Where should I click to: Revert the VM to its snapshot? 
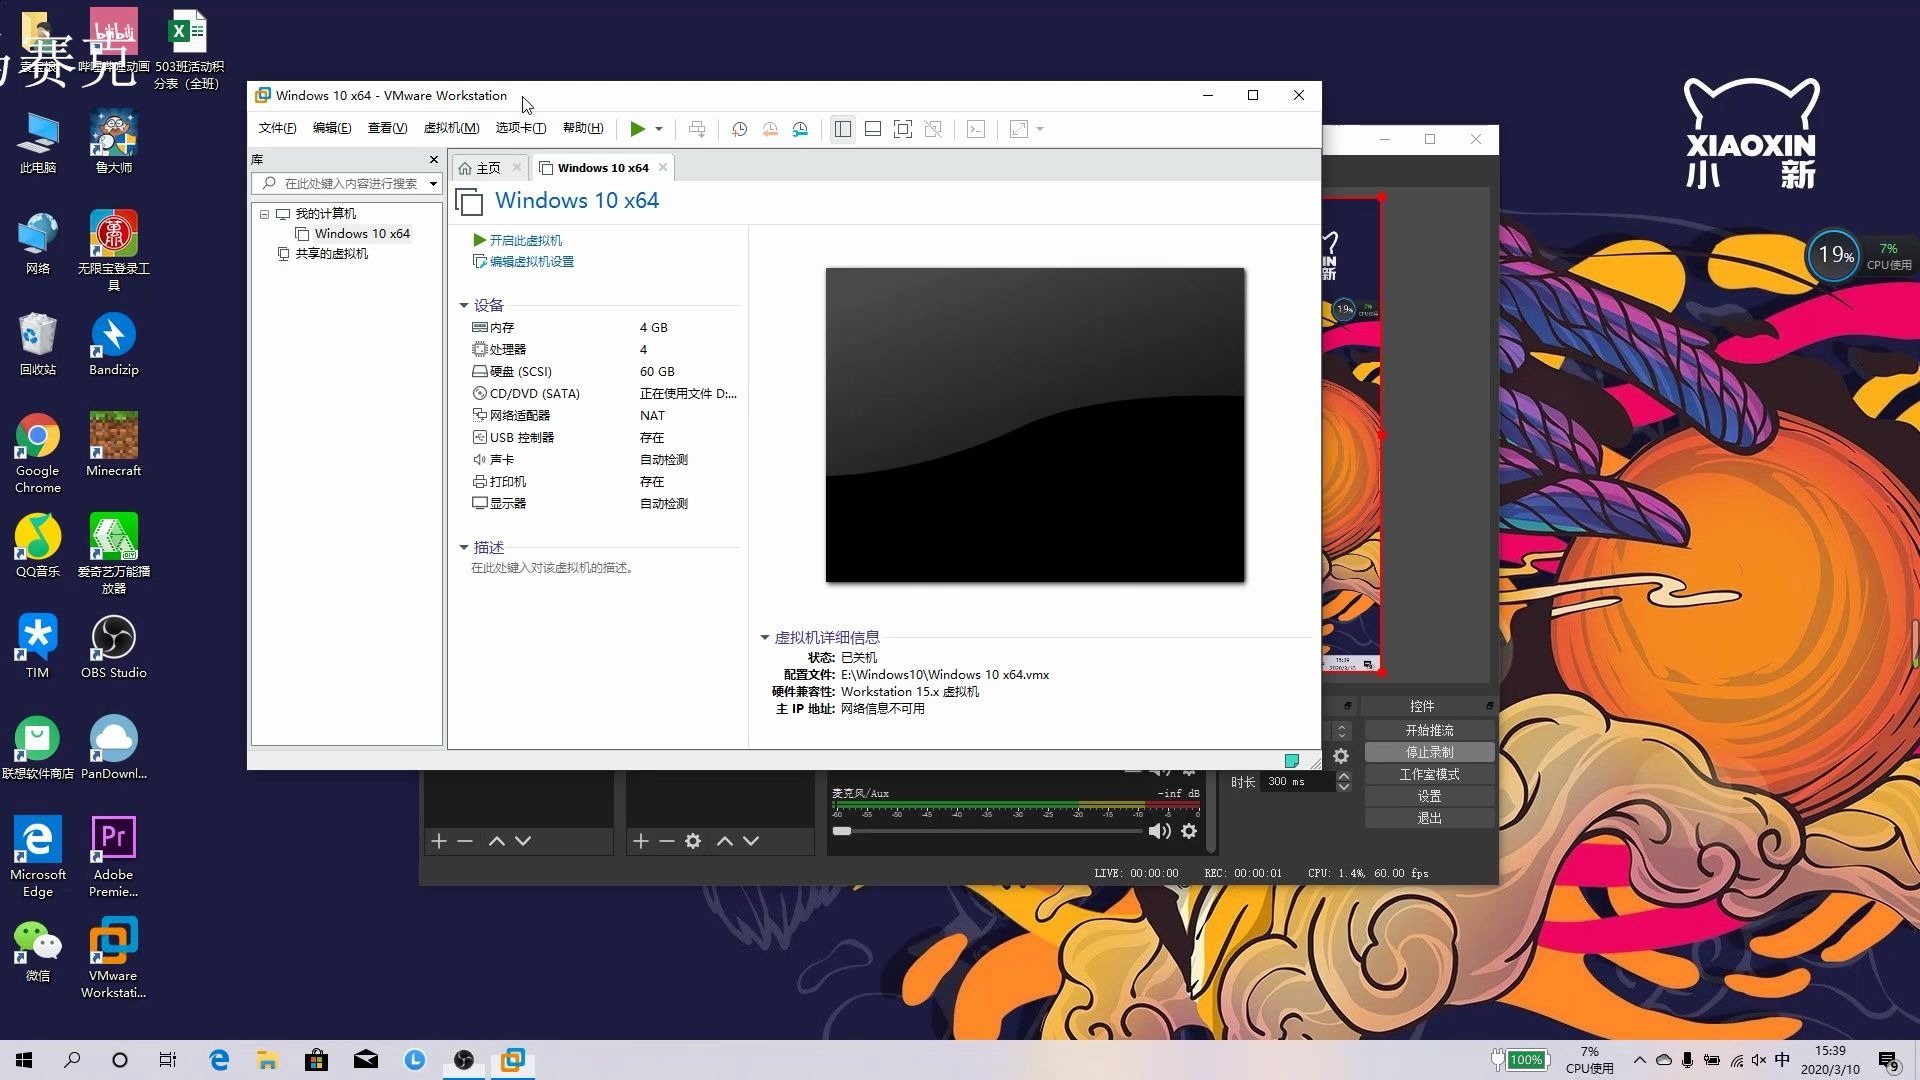click(769, 129)
